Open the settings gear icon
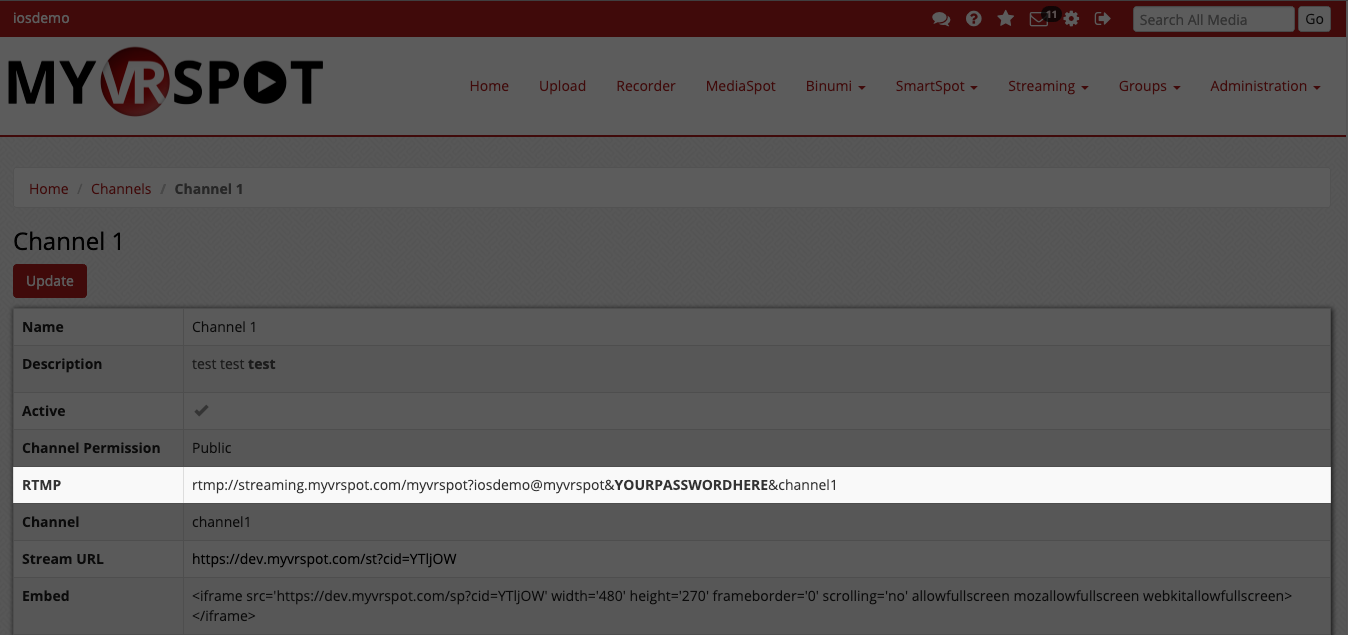Image resolution: width=1348 pixels, height=635 pixels. [1072, 19]
